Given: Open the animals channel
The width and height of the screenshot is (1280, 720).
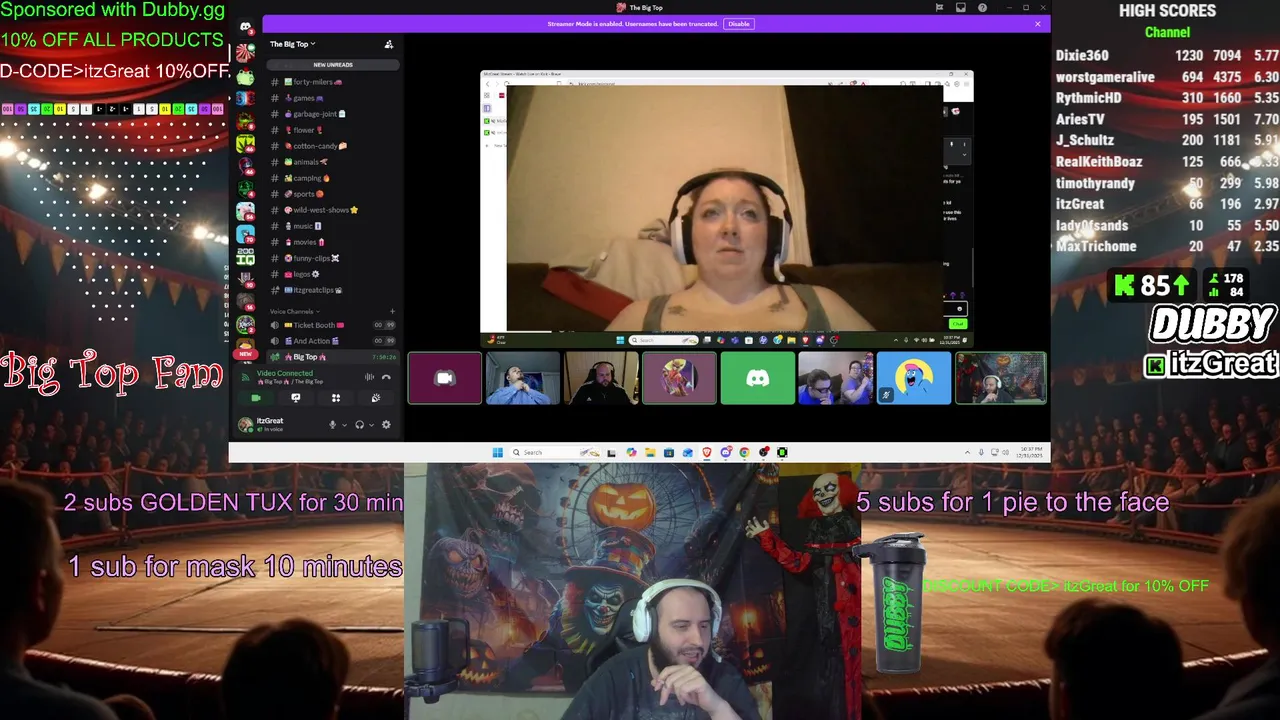Looking at the screenshot, I should 333,162.
